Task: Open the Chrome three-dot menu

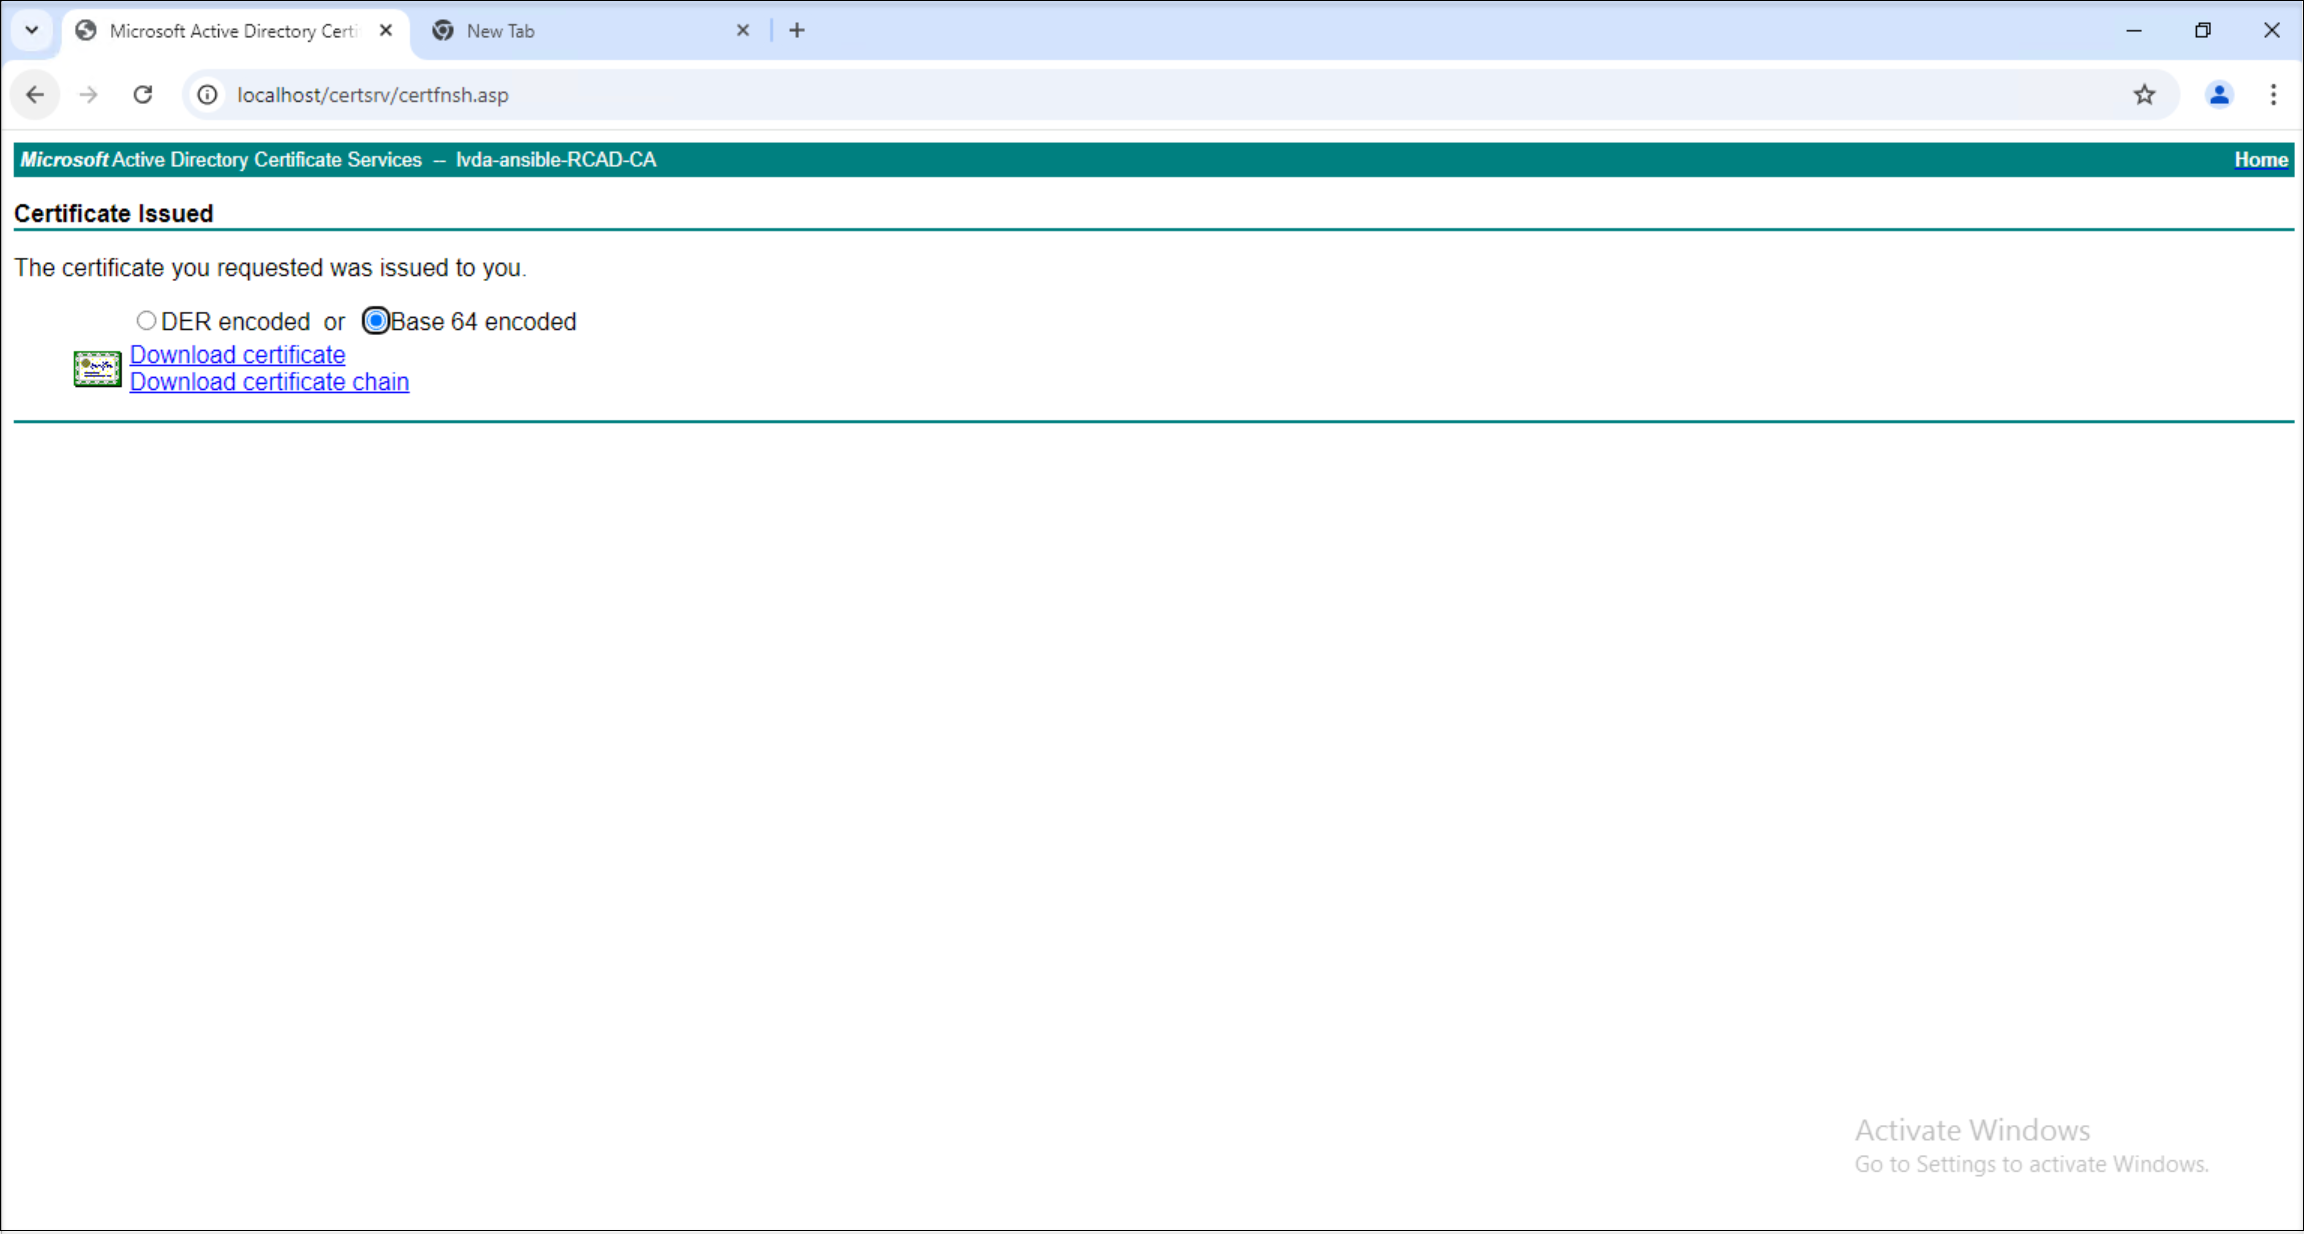Action: (2273, 95)
